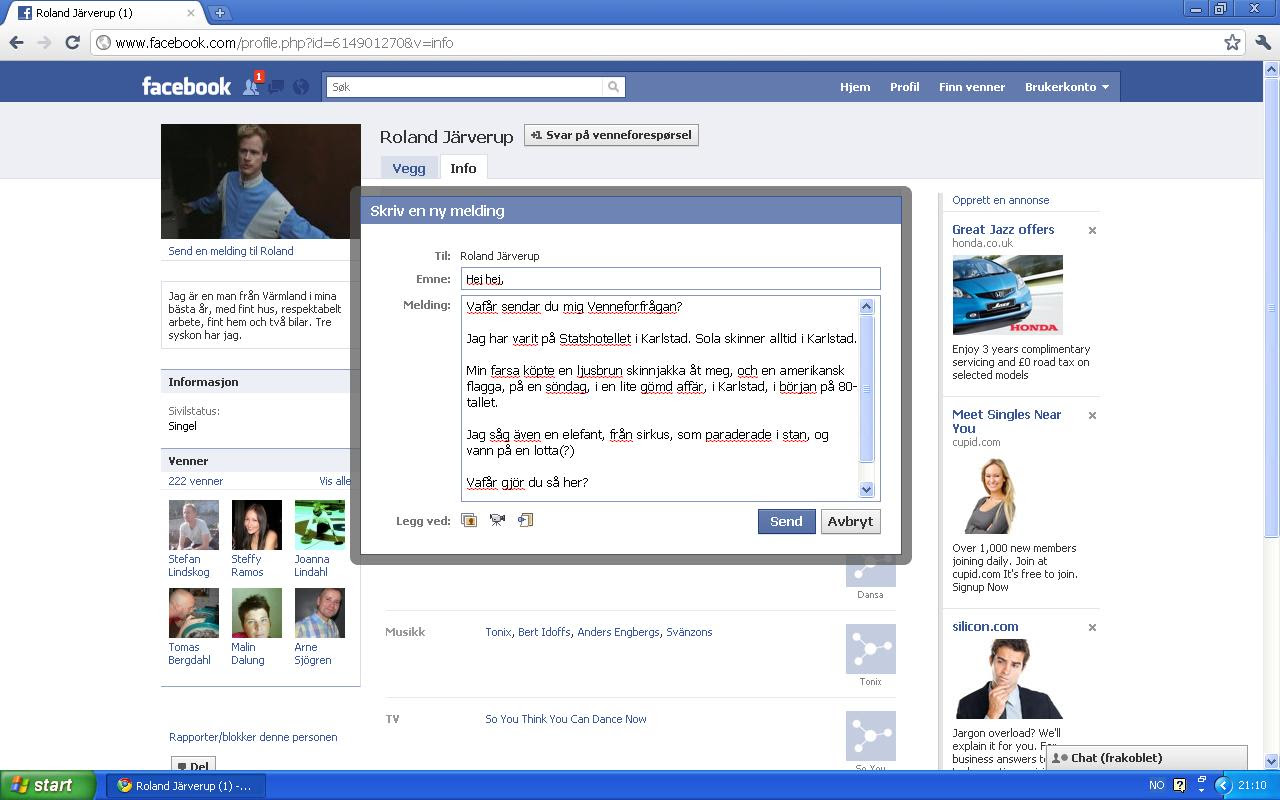Click in the Emne subject field
Viewport: 1280px width, 800px height.
pos(671,279)
